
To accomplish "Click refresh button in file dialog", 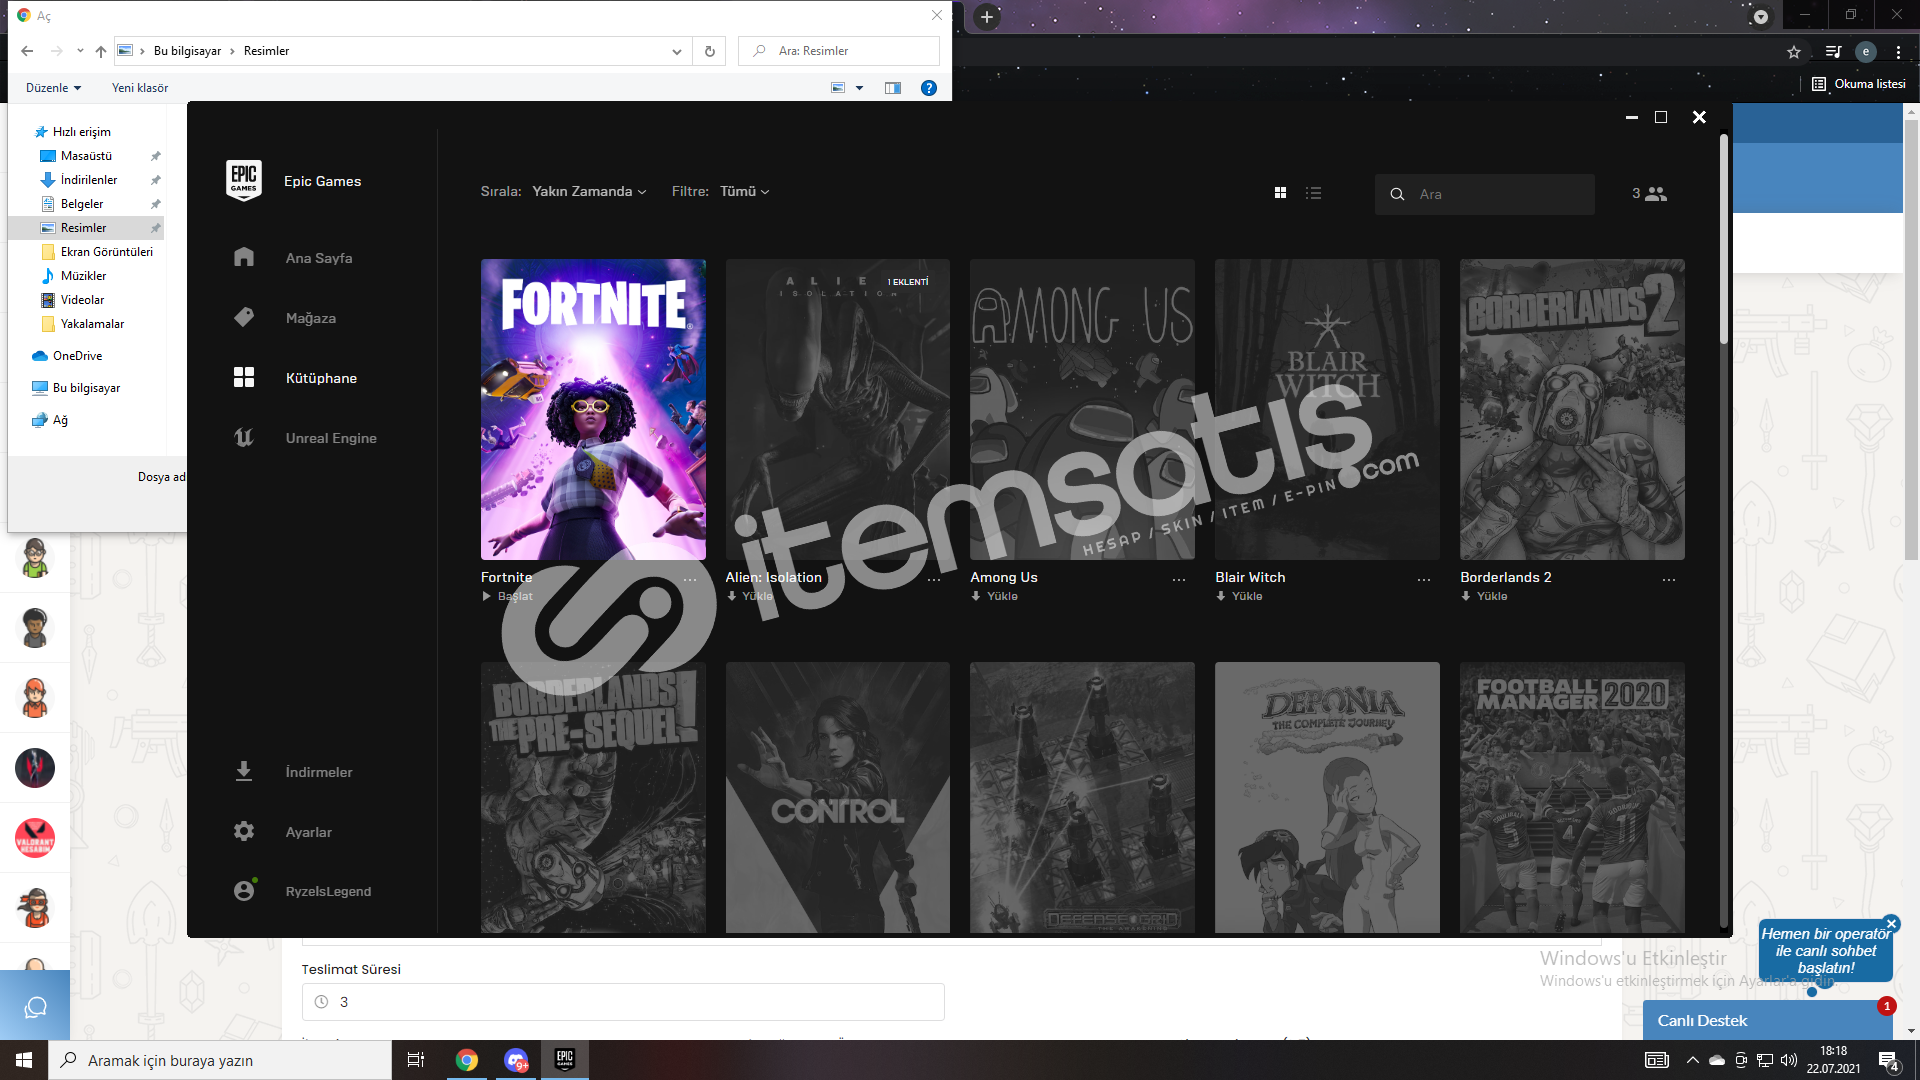I will tap(710, 51).
